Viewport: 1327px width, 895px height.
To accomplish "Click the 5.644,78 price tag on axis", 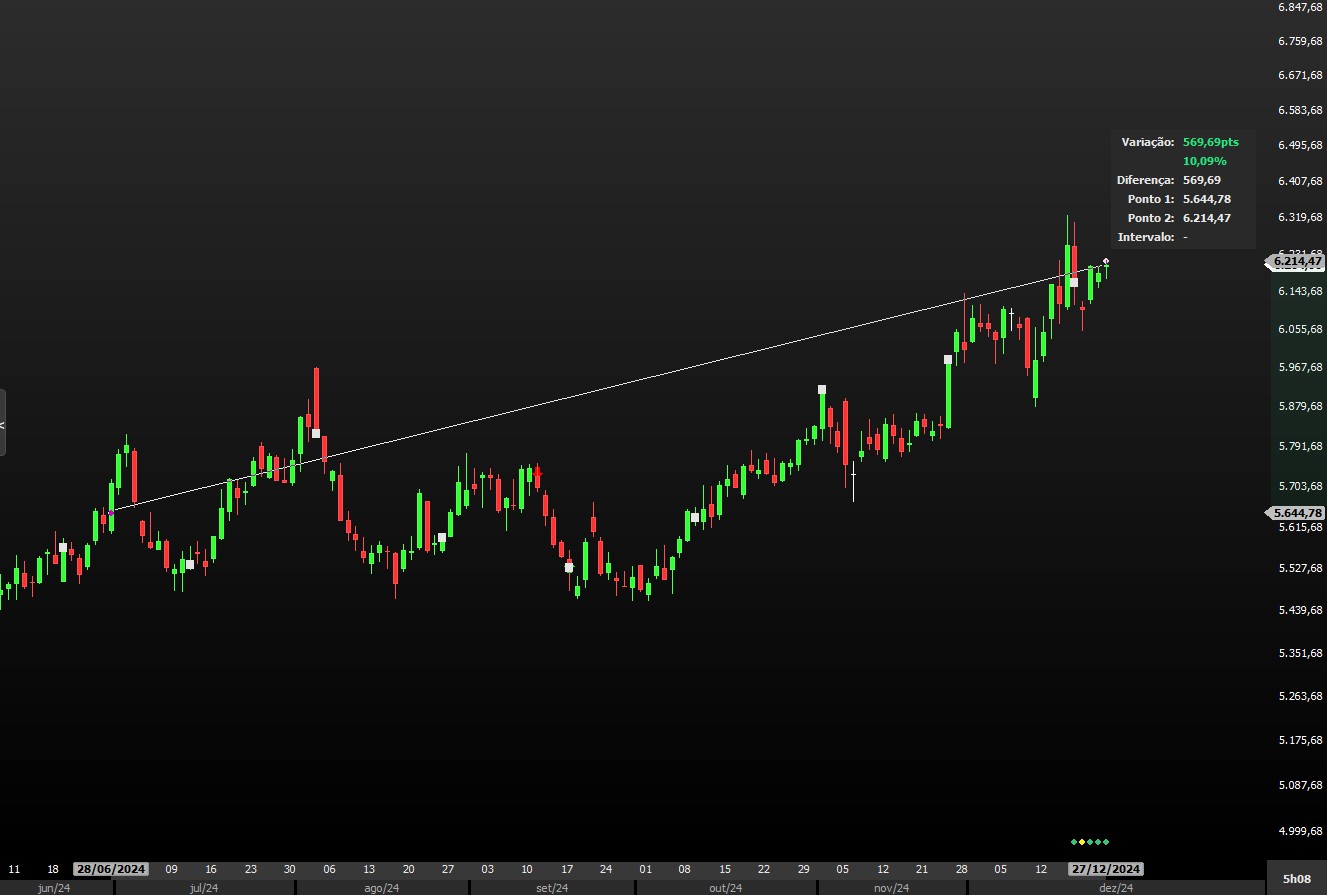I will (1297, 512).
